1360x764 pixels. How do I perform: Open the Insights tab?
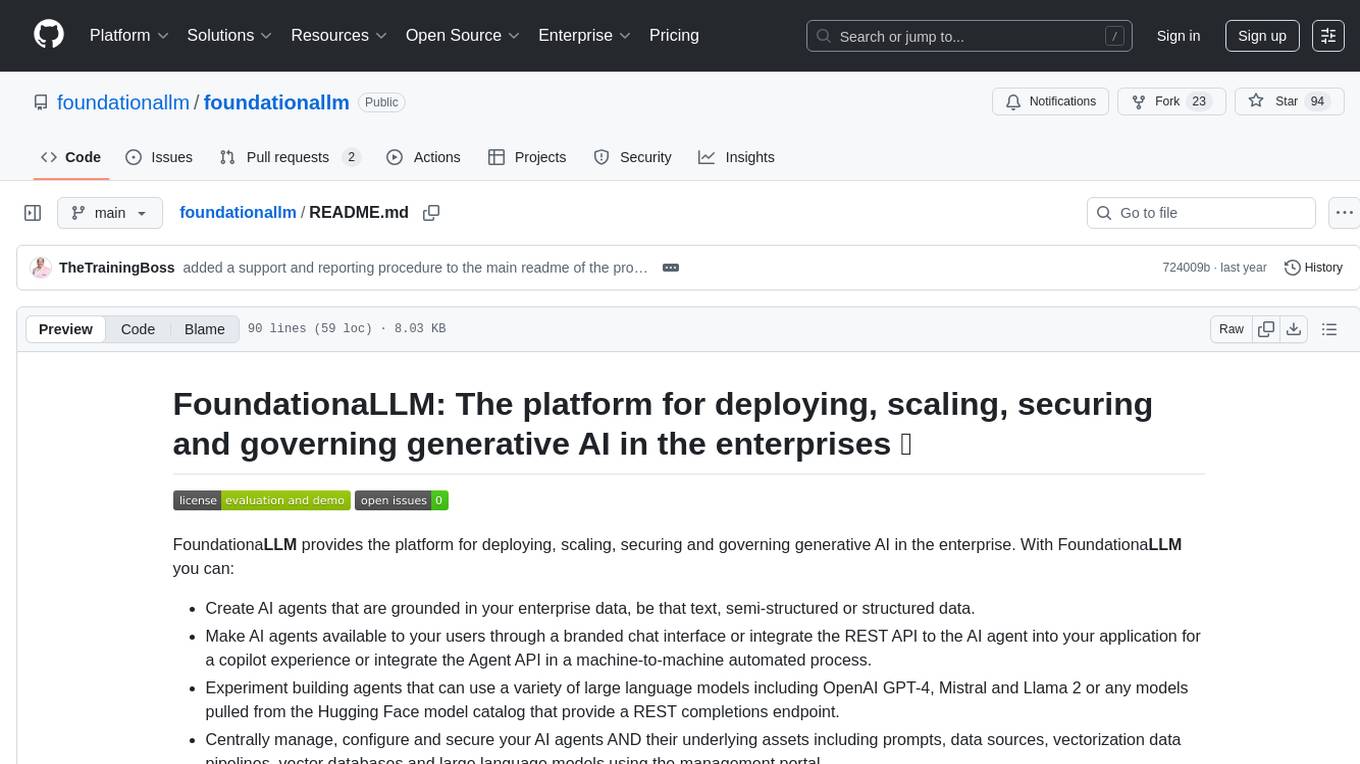pos(737,157)
